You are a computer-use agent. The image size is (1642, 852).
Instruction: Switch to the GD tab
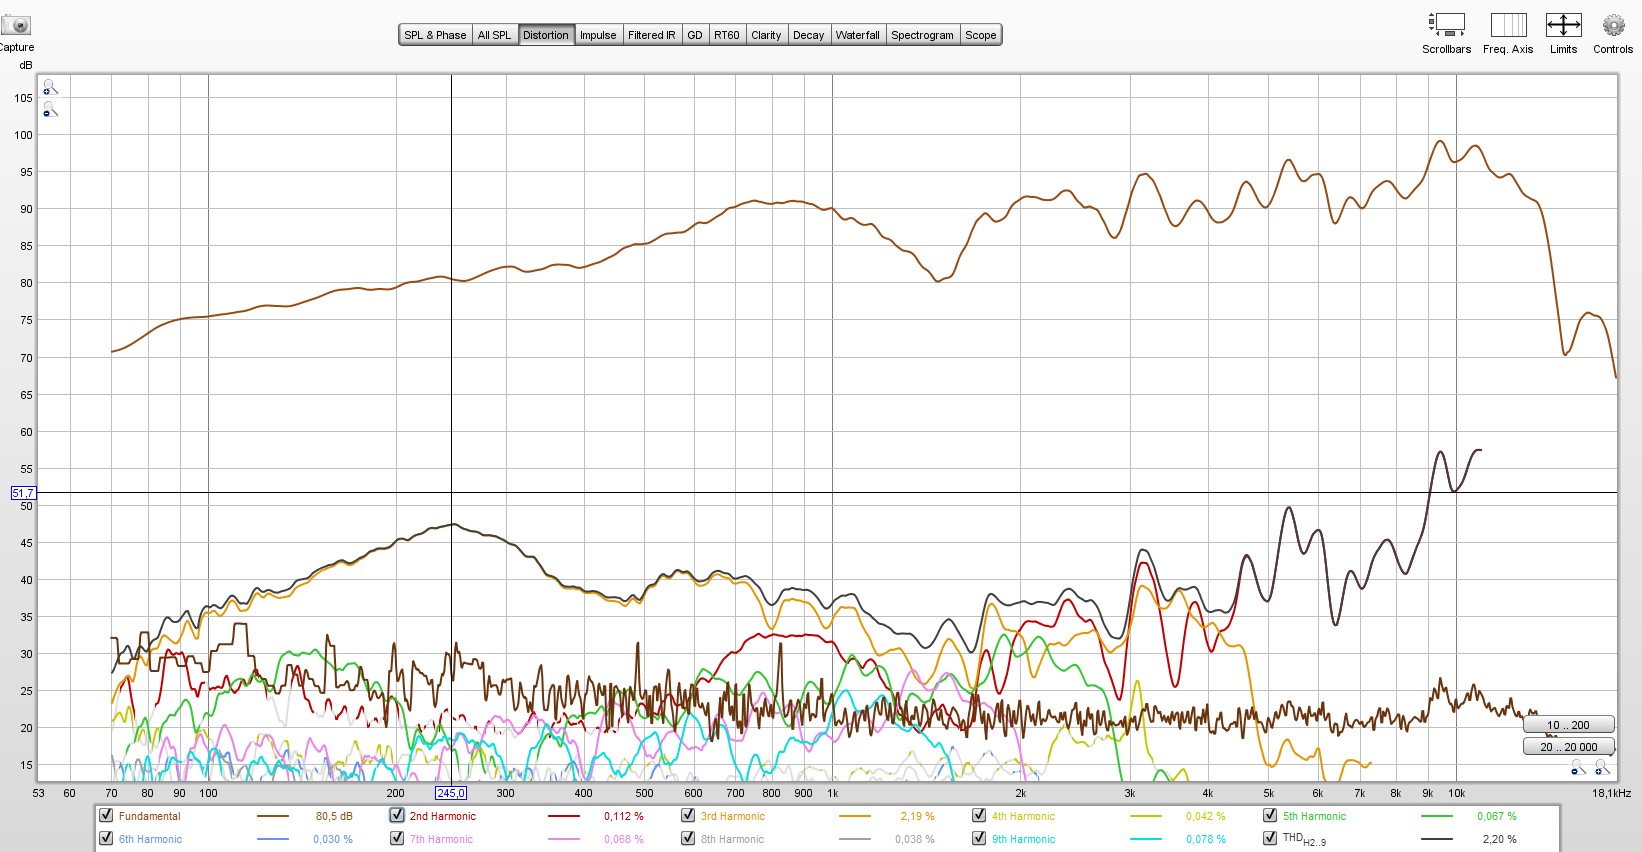click(695, 35)
